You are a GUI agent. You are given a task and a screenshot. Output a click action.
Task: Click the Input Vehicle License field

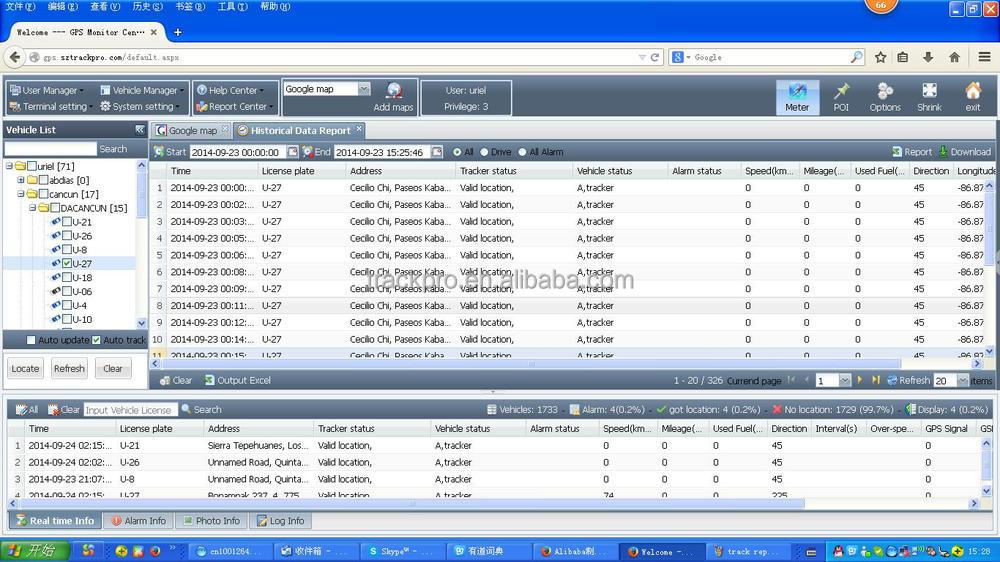130,410
